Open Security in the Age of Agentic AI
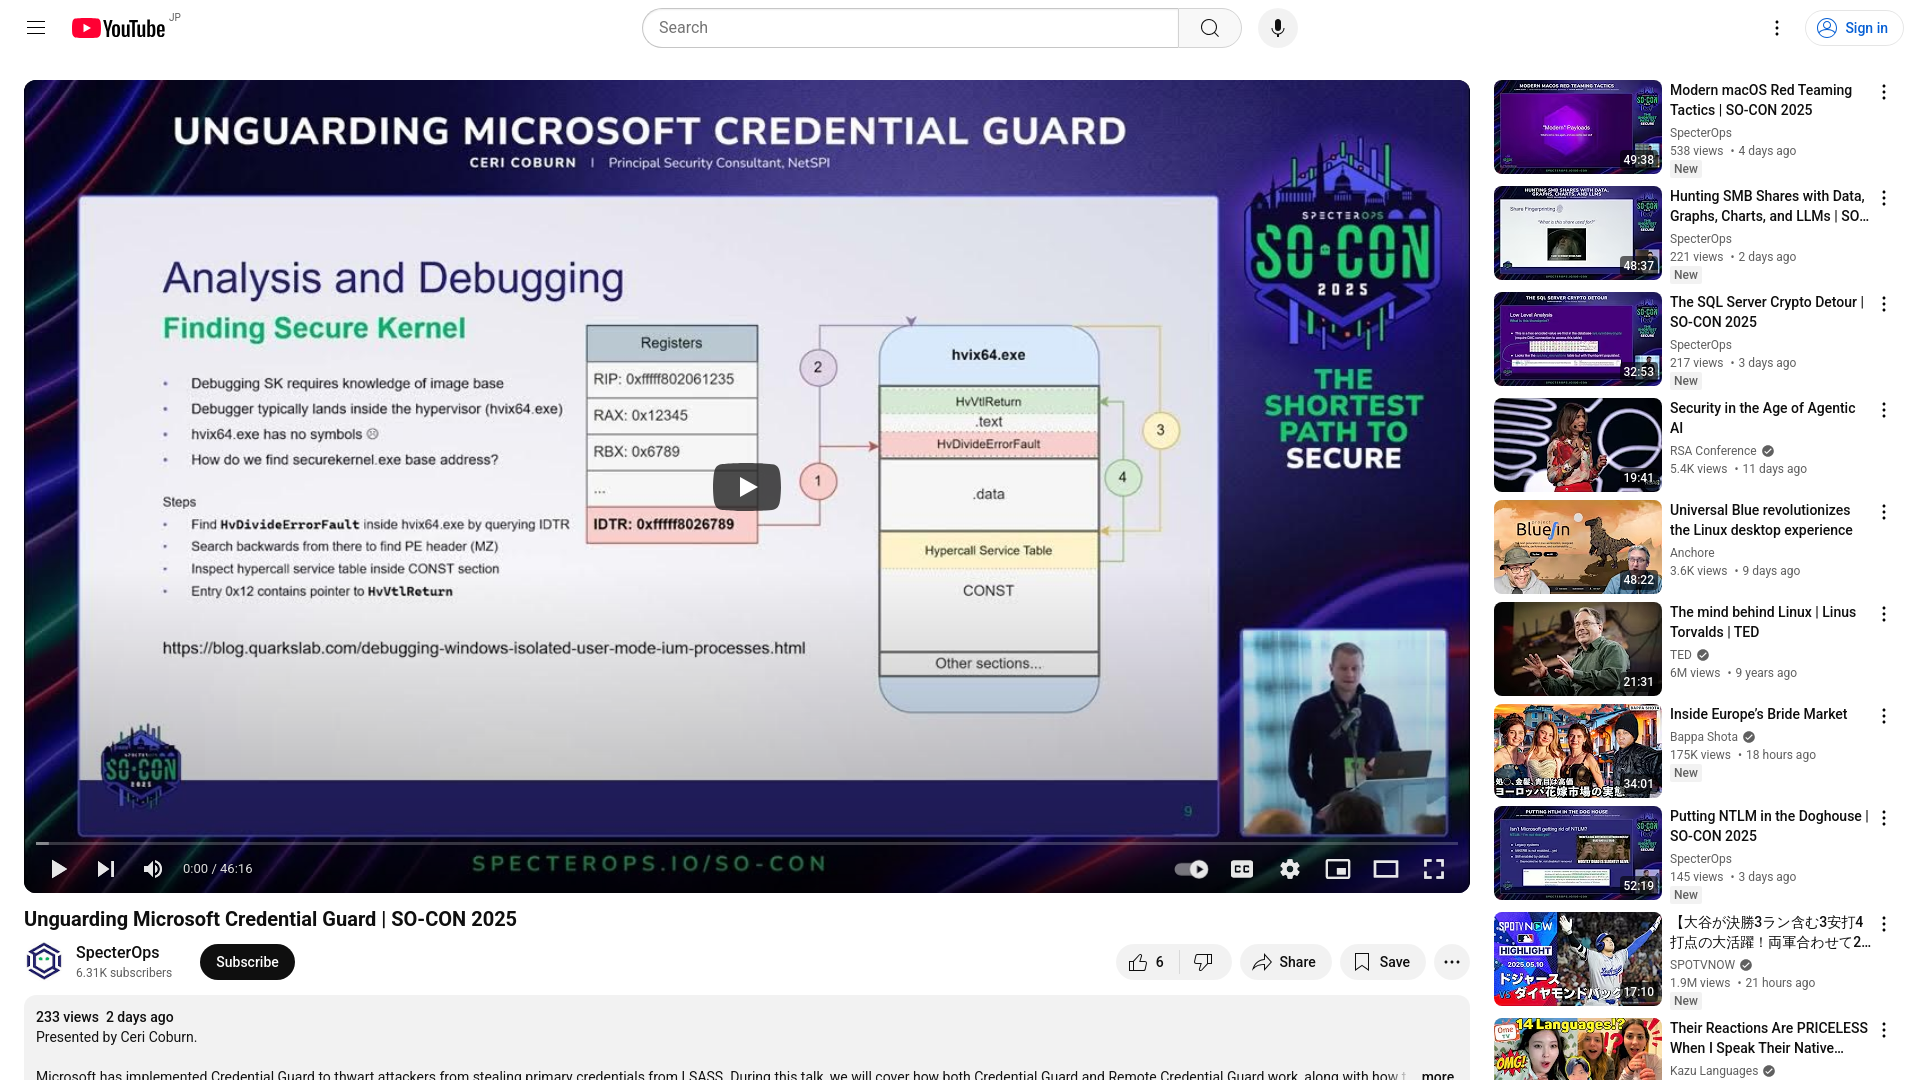1920x1080 pixels. pyautogui.click(x=1762, y=418)
